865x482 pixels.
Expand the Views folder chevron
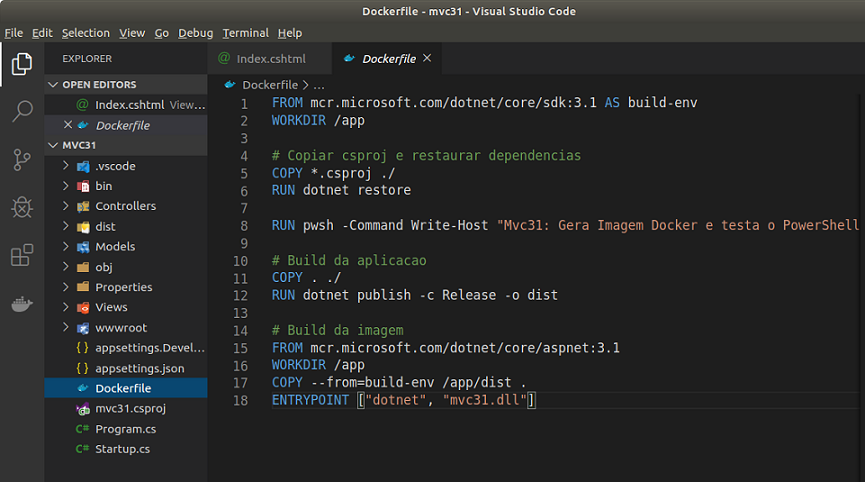(x=66, y=307)
